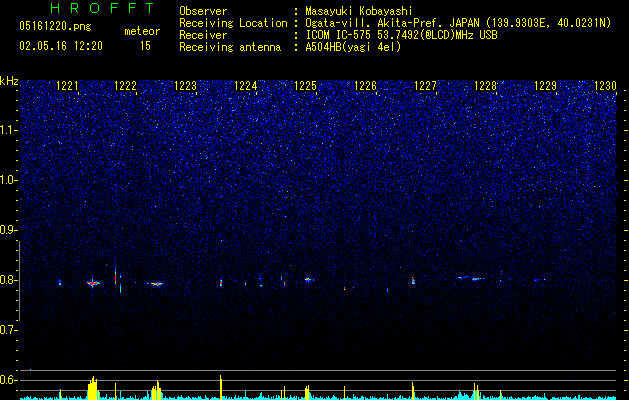Click the 'meteor' label
The image size is (629, 400).
pyautogui.click(x=142, y=31)
